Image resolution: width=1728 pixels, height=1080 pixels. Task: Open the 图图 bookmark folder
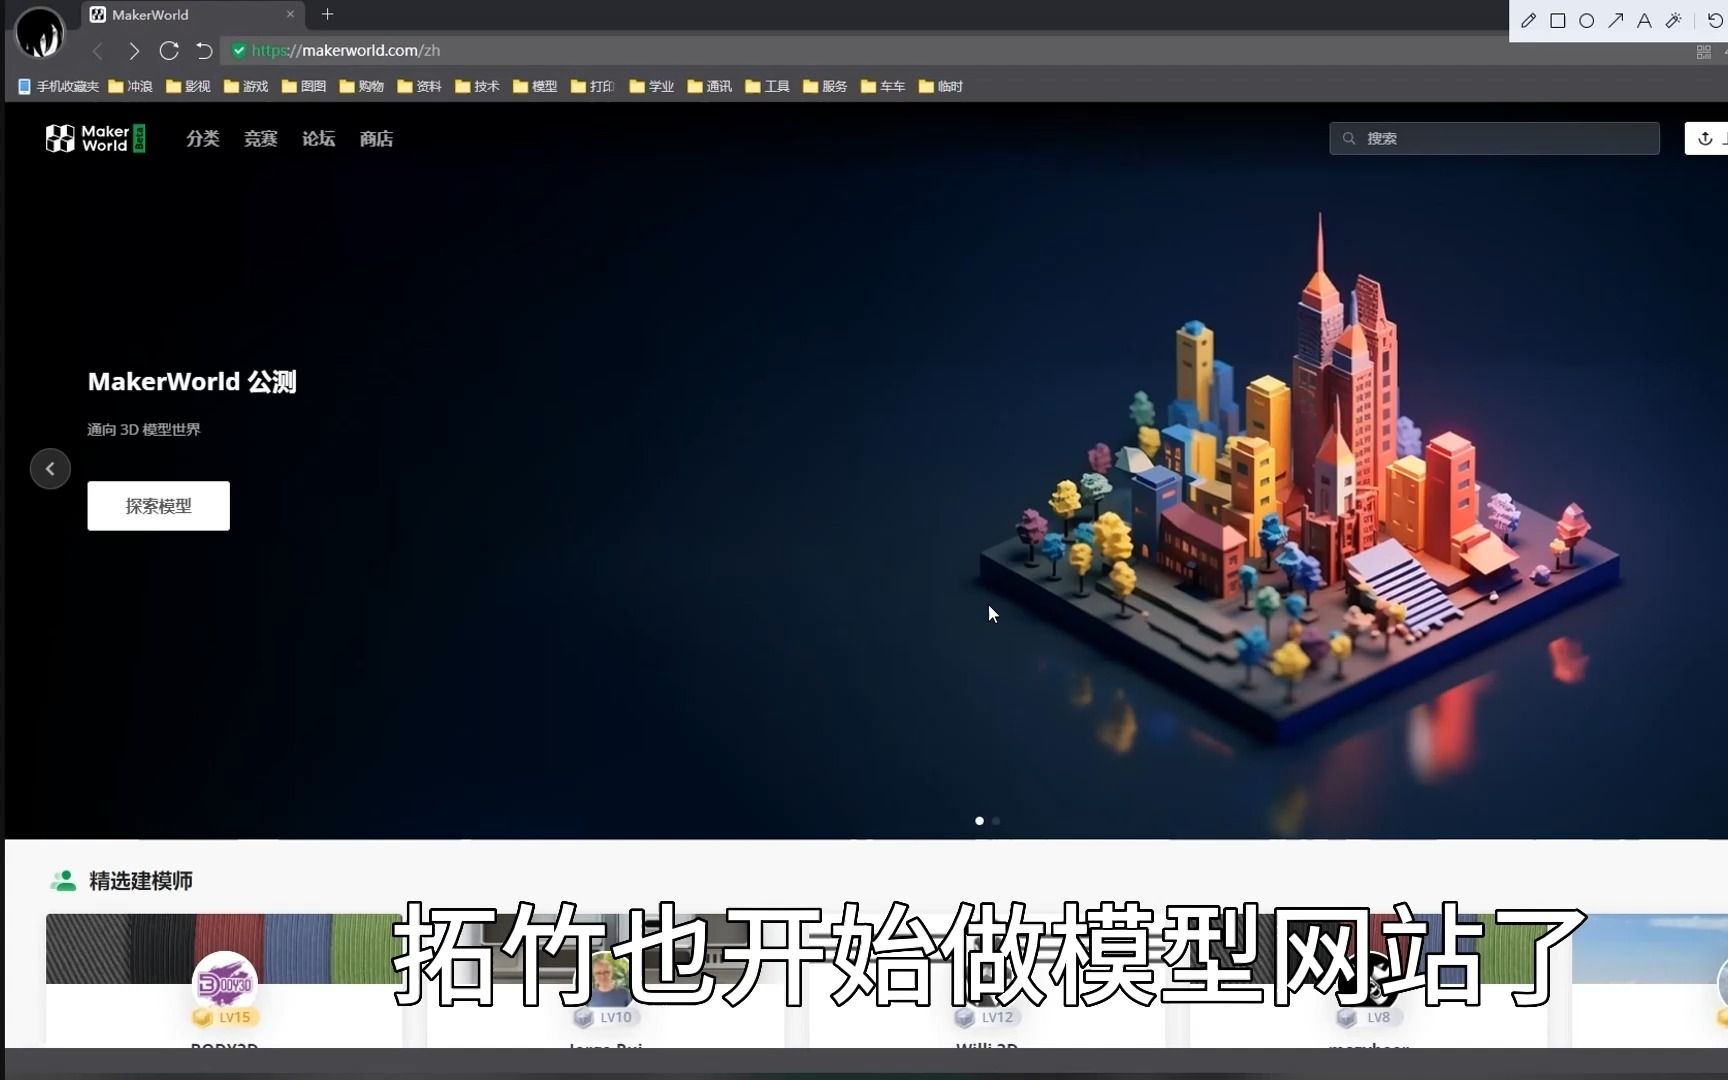point(304,86)
